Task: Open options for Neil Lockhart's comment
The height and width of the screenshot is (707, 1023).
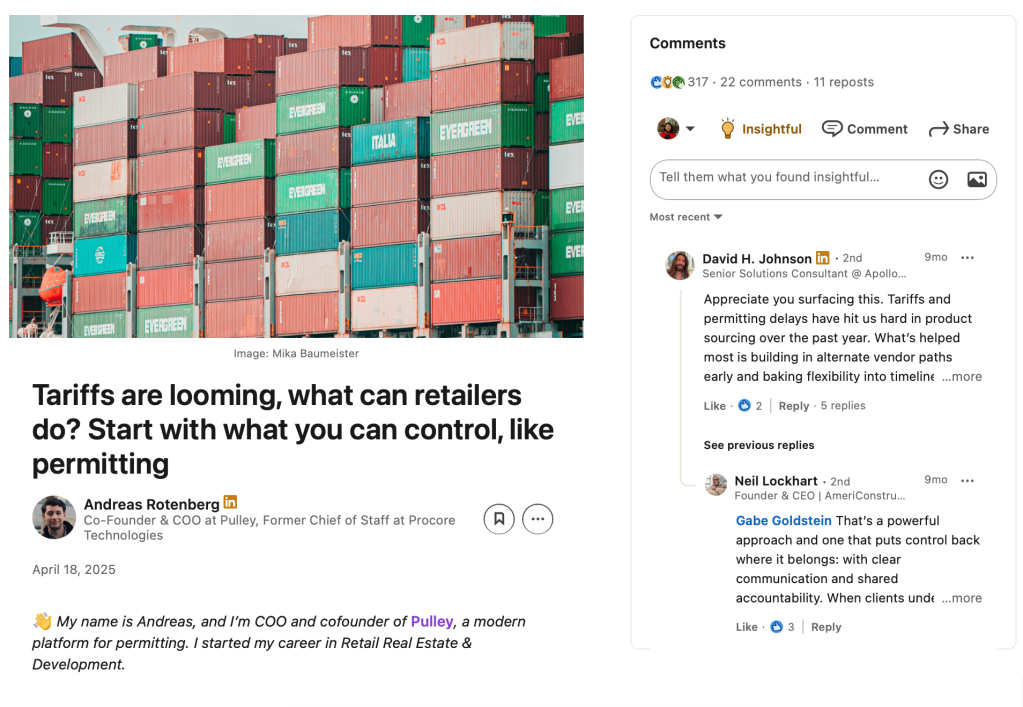Action: tap(967, 480)
